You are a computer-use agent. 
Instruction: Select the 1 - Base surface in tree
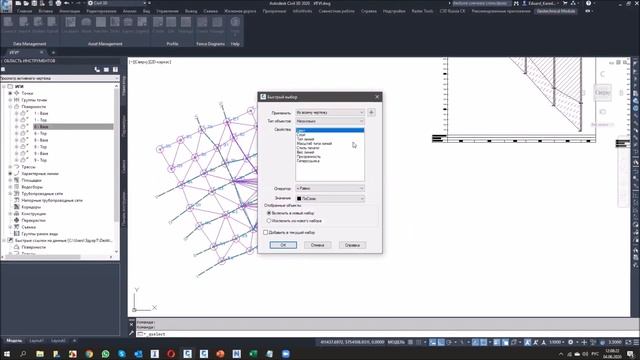coord(41,113)
